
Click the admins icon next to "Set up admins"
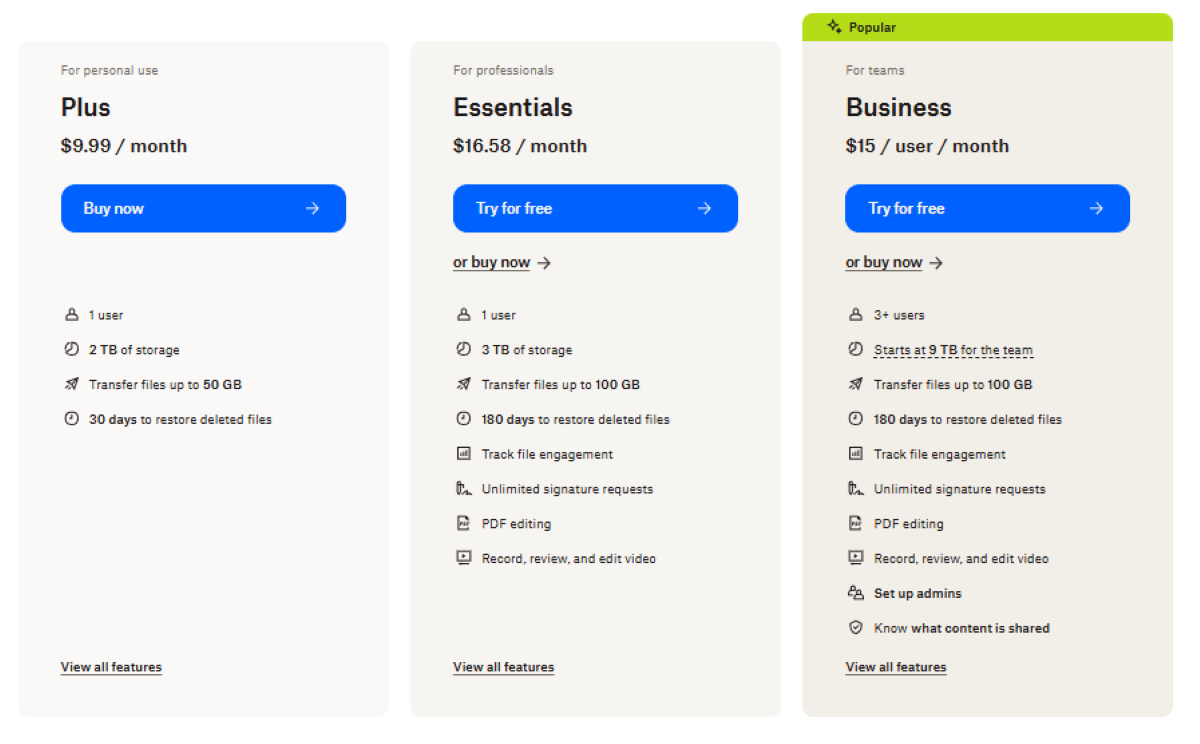(856, 593)
